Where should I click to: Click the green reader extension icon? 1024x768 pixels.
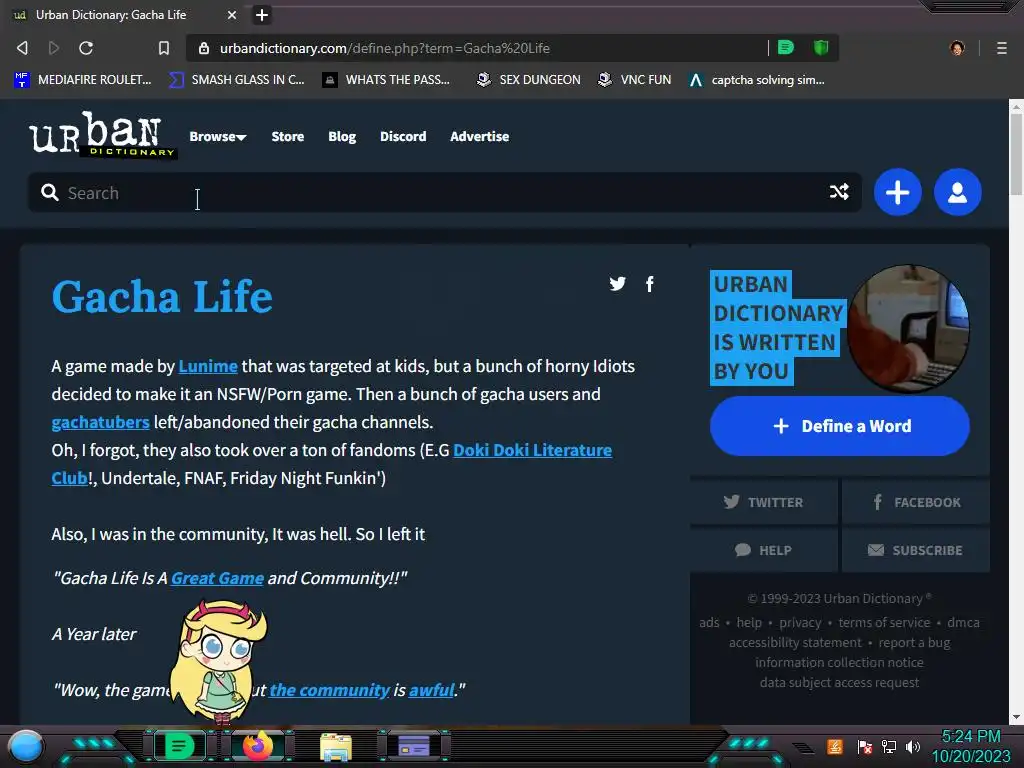[x=786, y=48]
